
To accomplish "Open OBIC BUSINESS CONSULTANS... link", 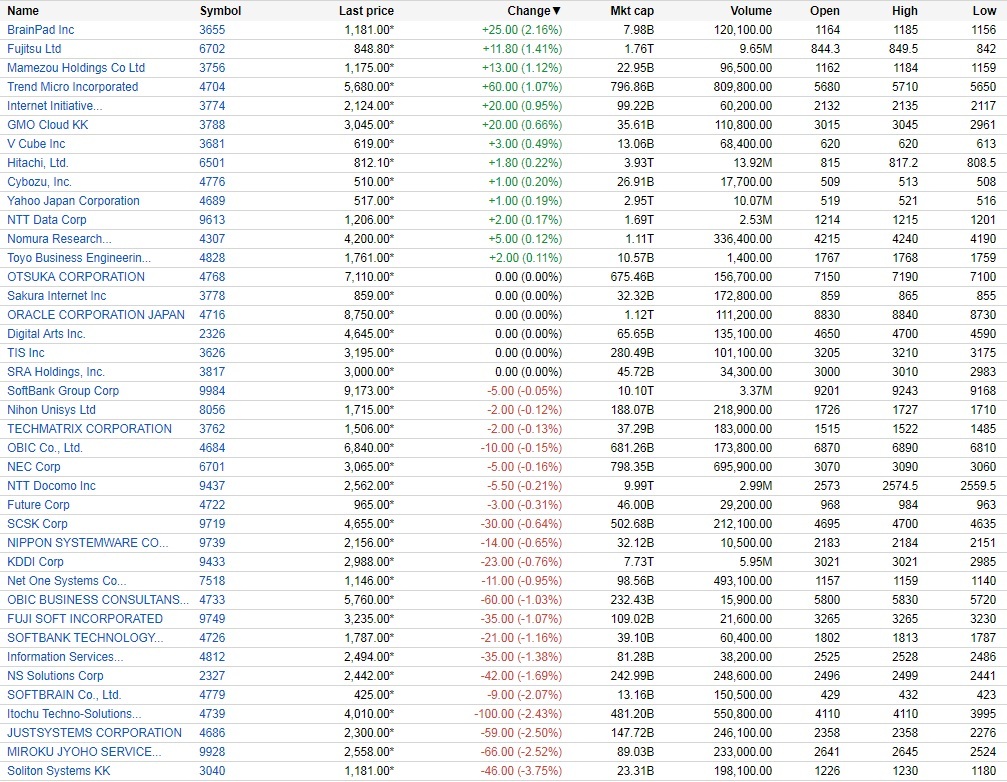I will (98, 600).
